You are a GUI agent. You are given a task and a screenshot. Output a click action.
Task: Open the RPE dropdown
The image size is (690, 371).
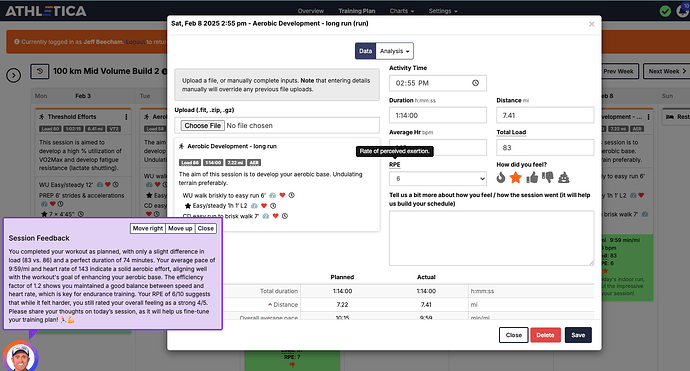(x=438, y=179)
